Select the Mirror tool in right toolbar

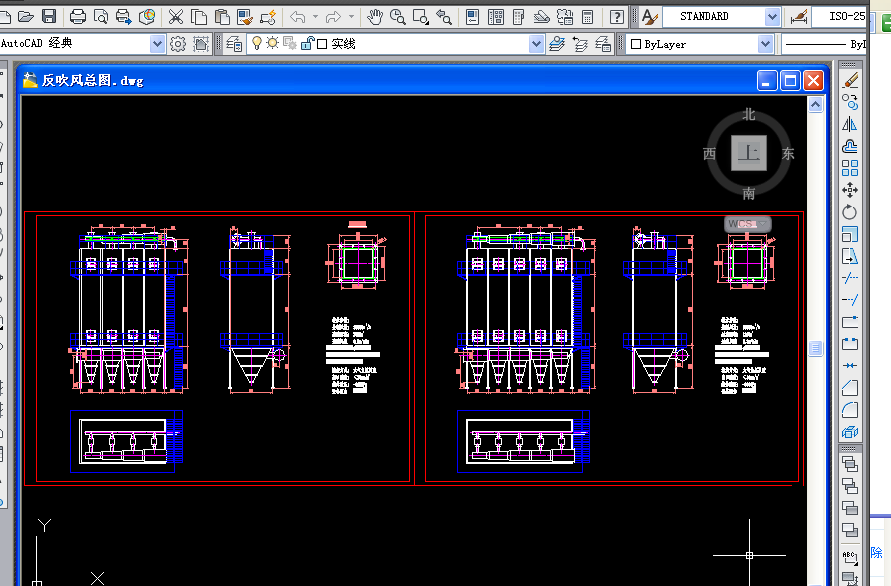pos(850,124)
